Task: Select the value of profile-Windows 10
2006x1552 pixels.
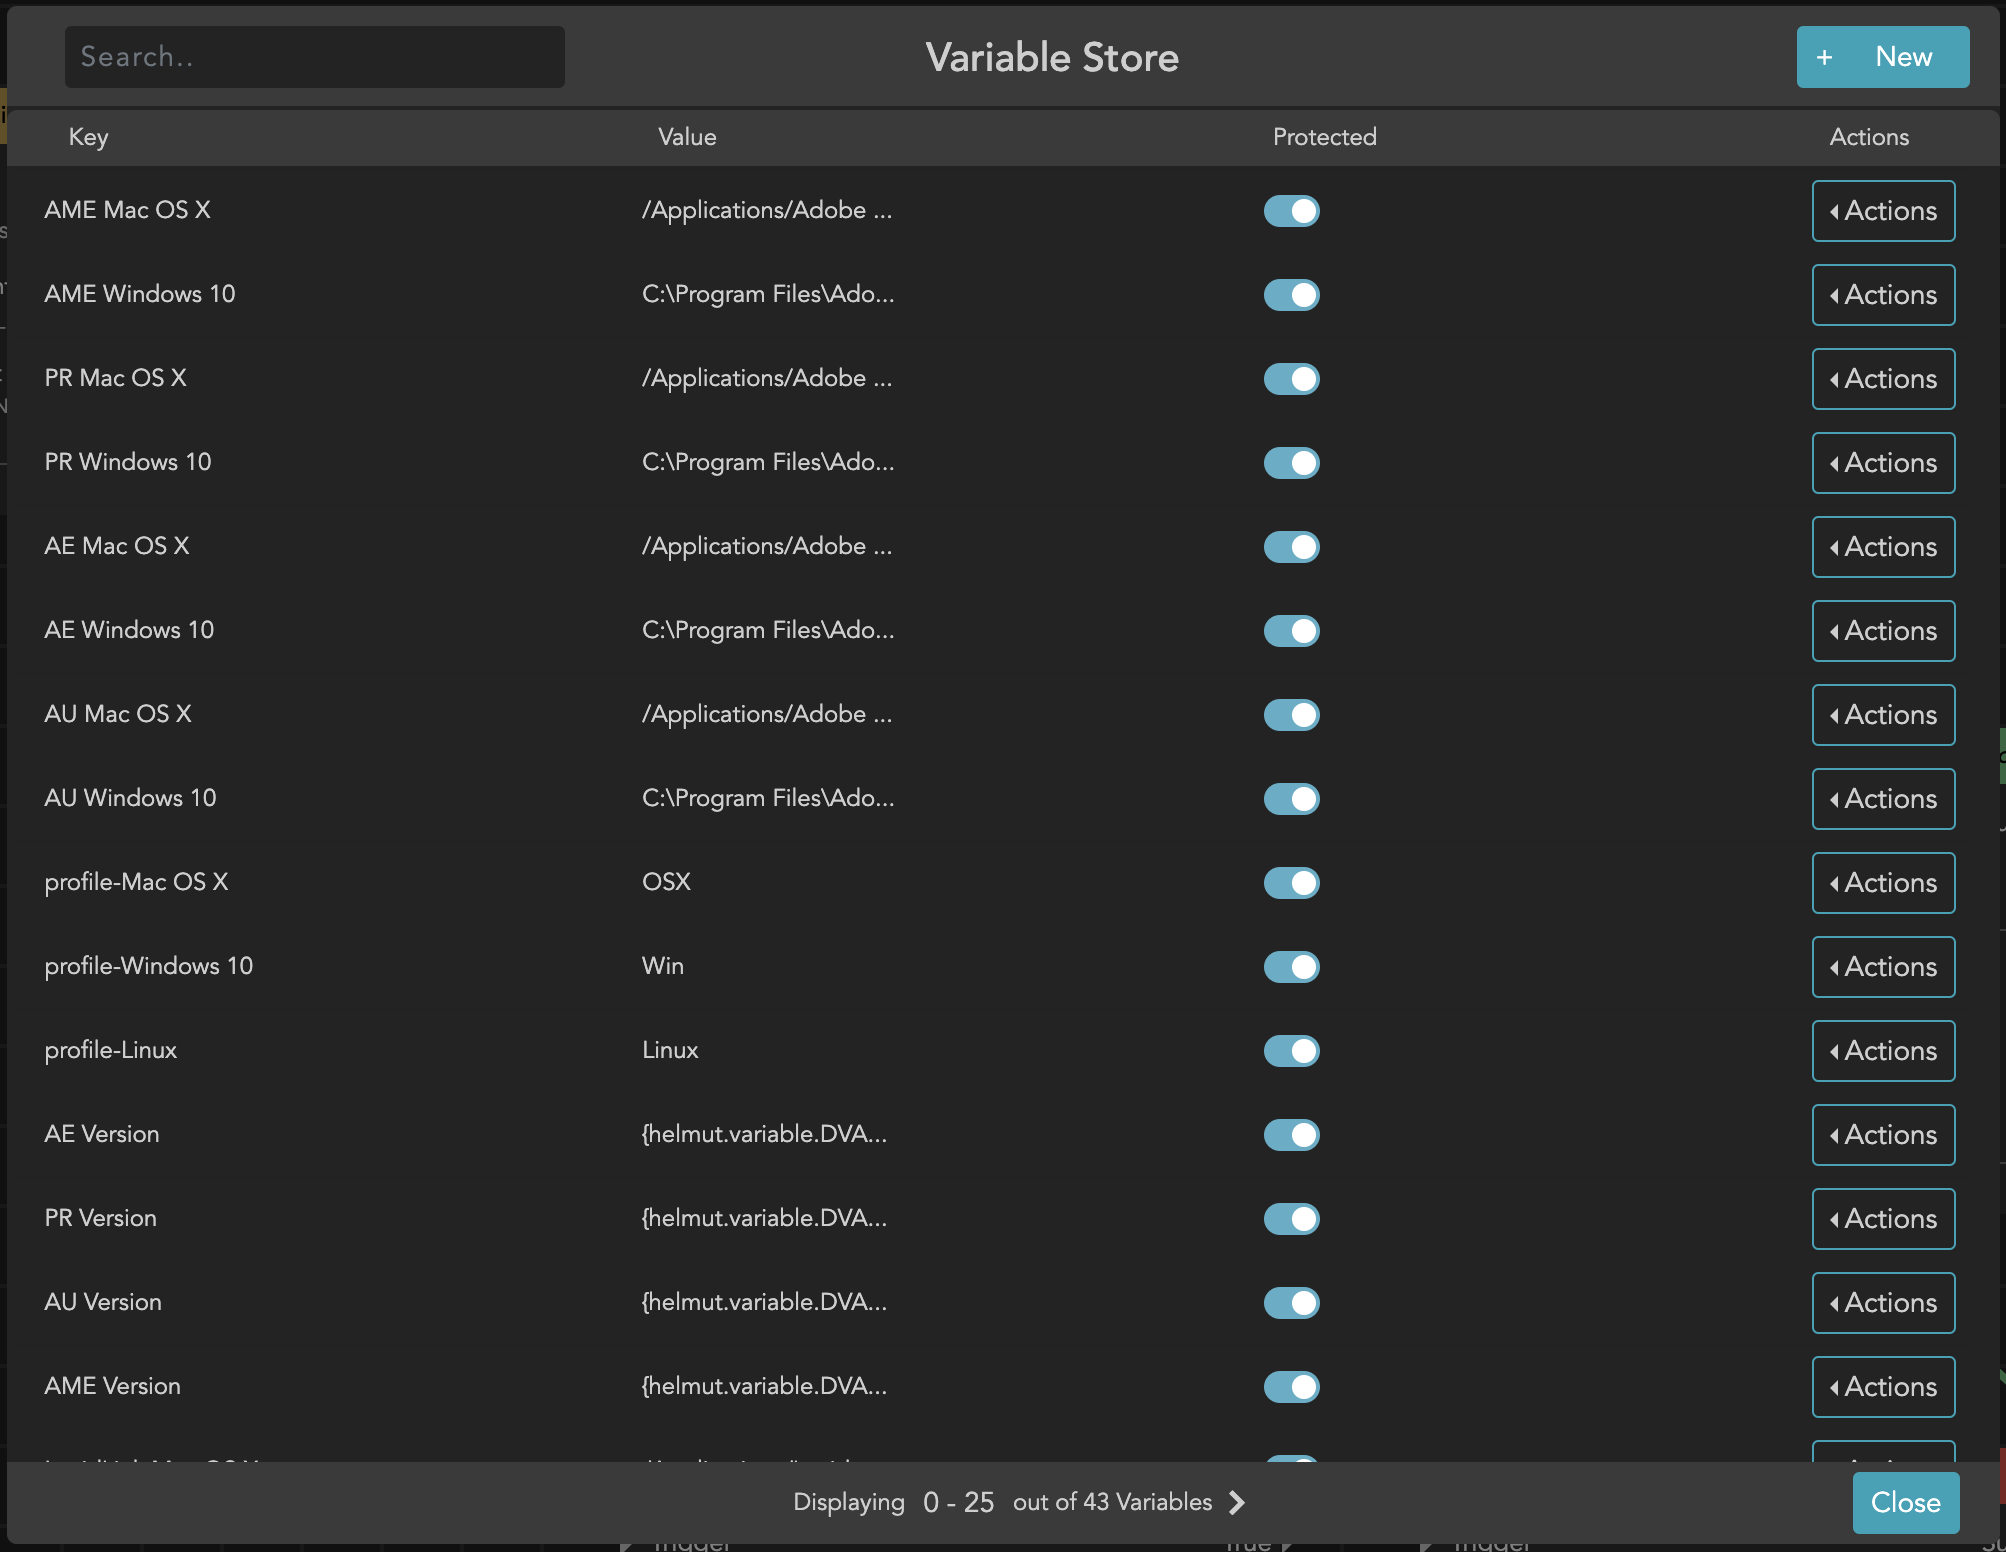Action: (x=662, y=966)
